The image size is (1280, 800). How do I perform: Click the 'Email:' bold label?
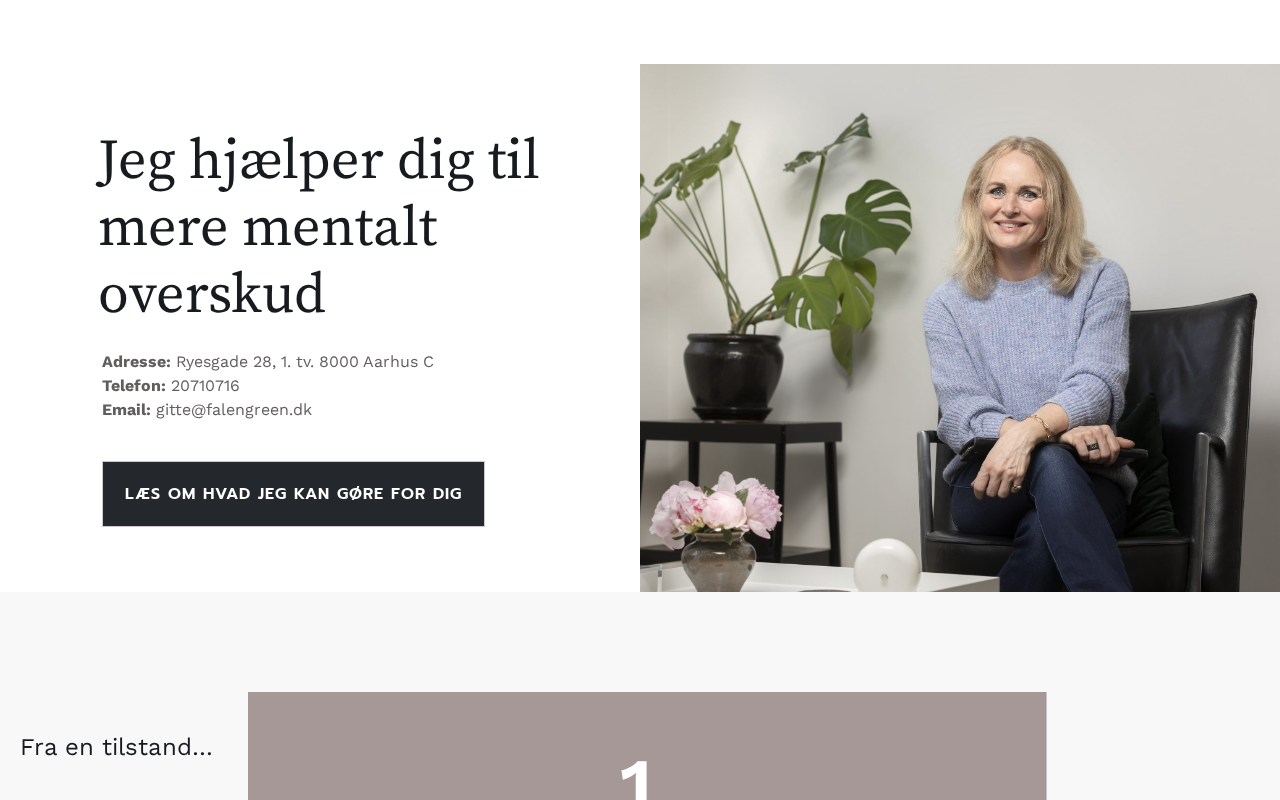coord(126,410)
